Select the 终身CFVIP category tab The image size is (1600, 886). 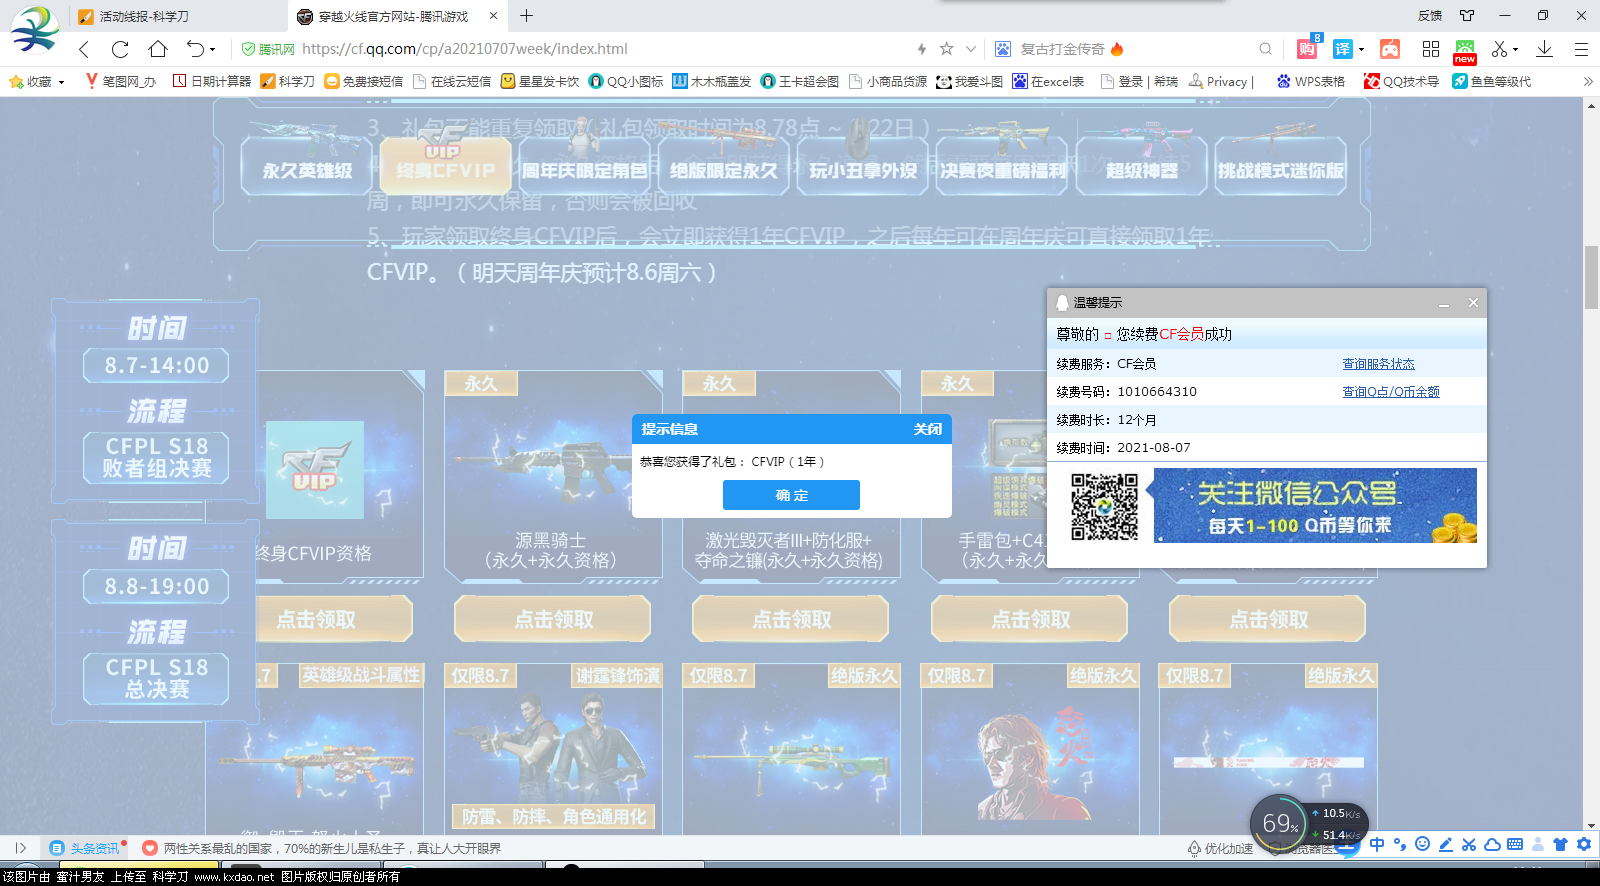[446, 165]
